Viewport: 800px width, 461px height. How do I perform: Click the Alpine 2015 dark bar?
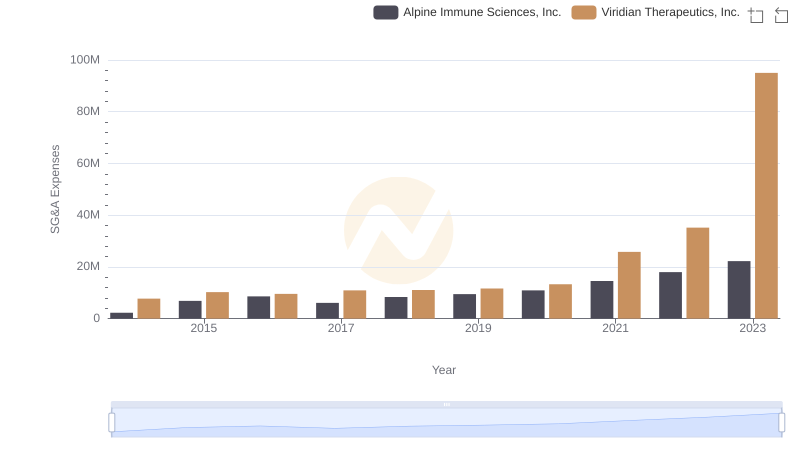point(190,310)
